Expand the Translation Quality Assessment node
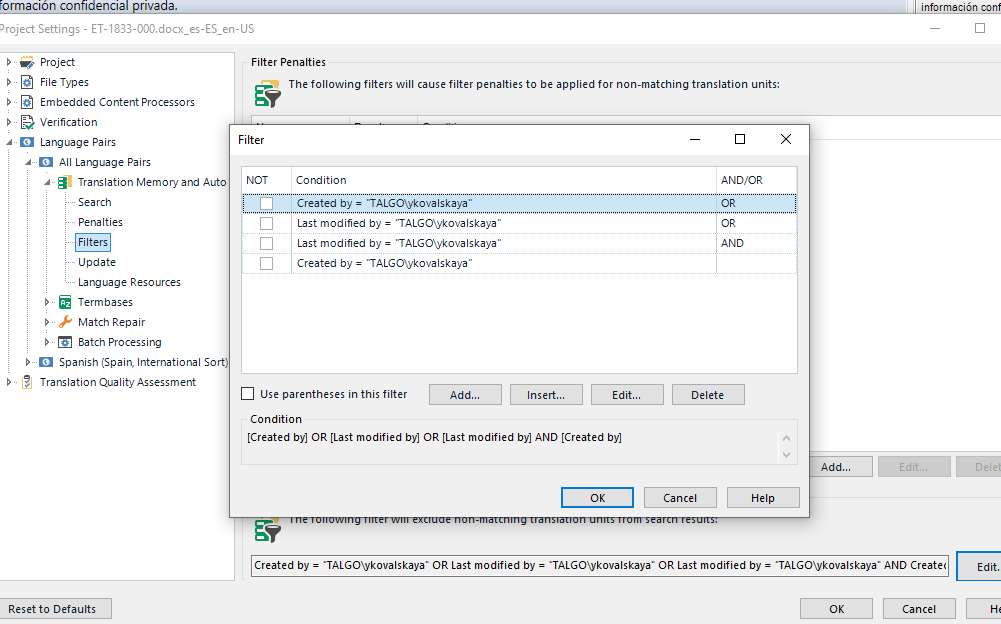 point(8,382)
